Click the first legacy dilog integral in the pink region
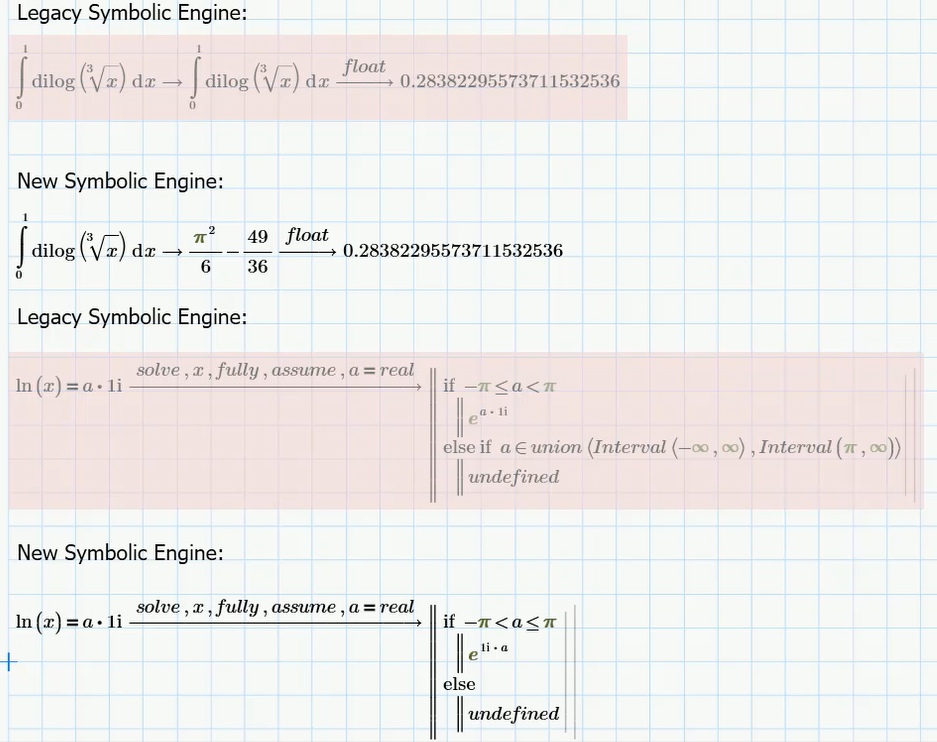Screen dimensions: 937x742 click(x=85, y=78)
